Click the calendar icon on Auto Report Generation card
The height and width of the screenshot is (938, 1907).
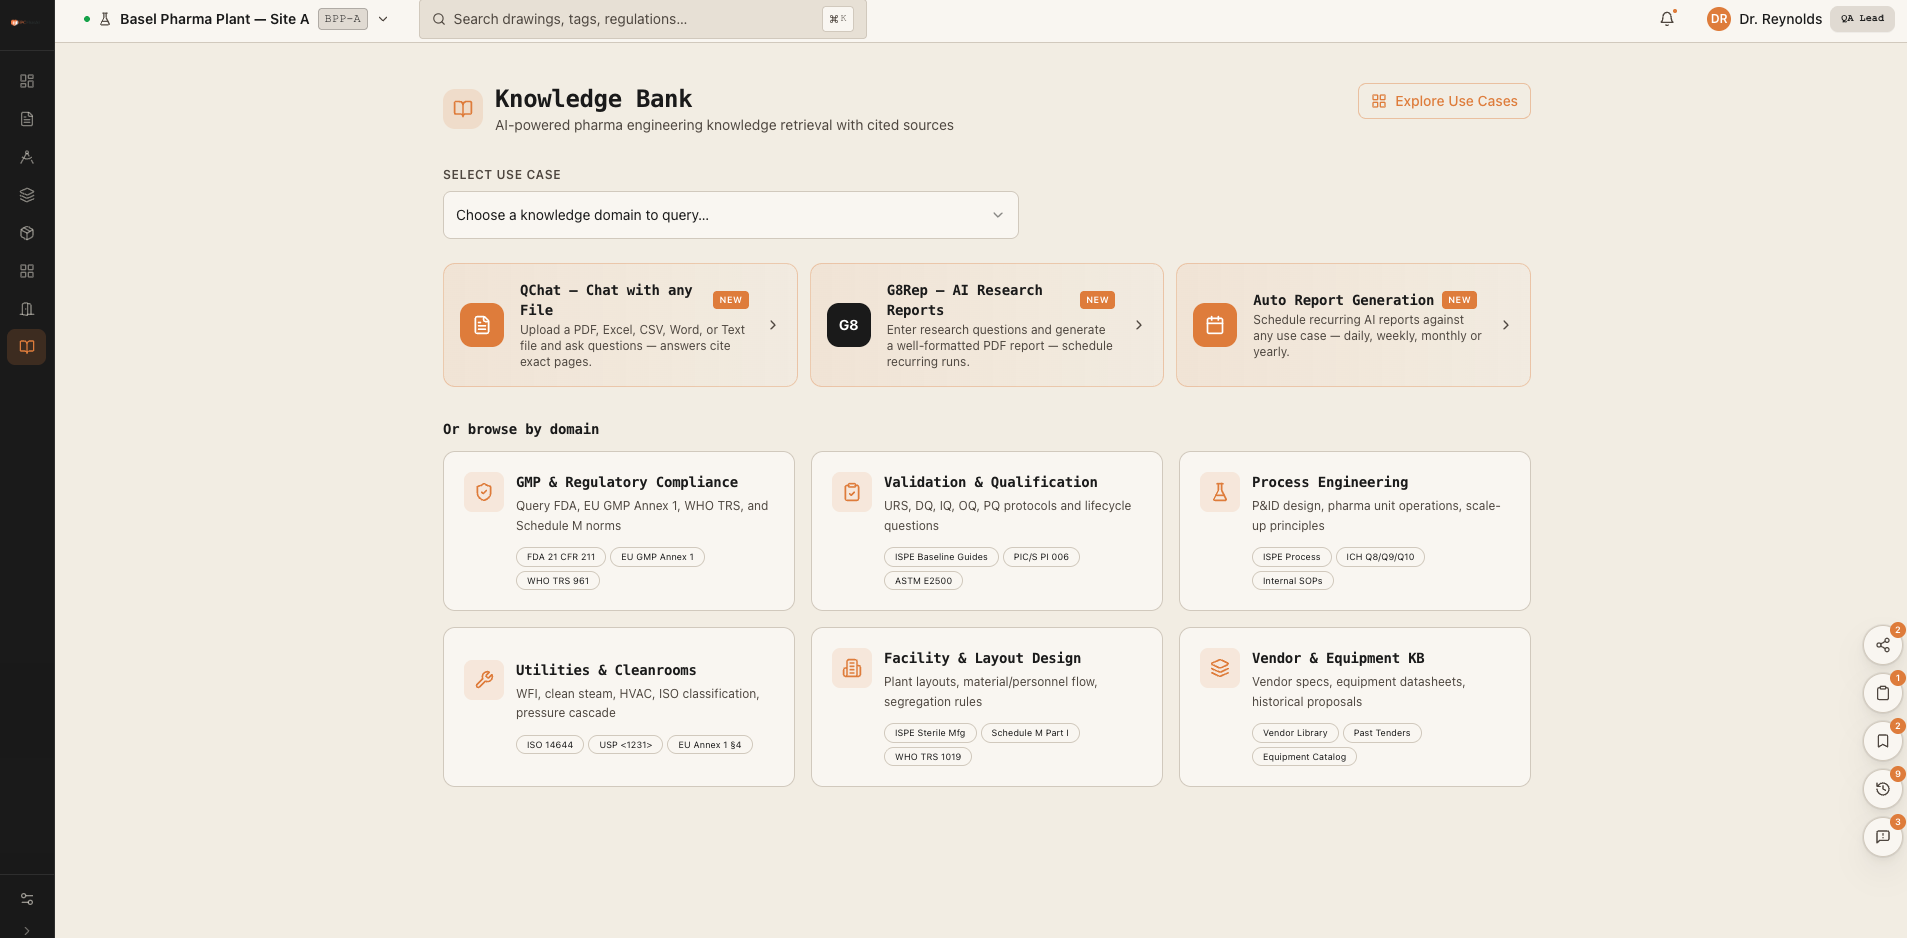coord(1215,325)
